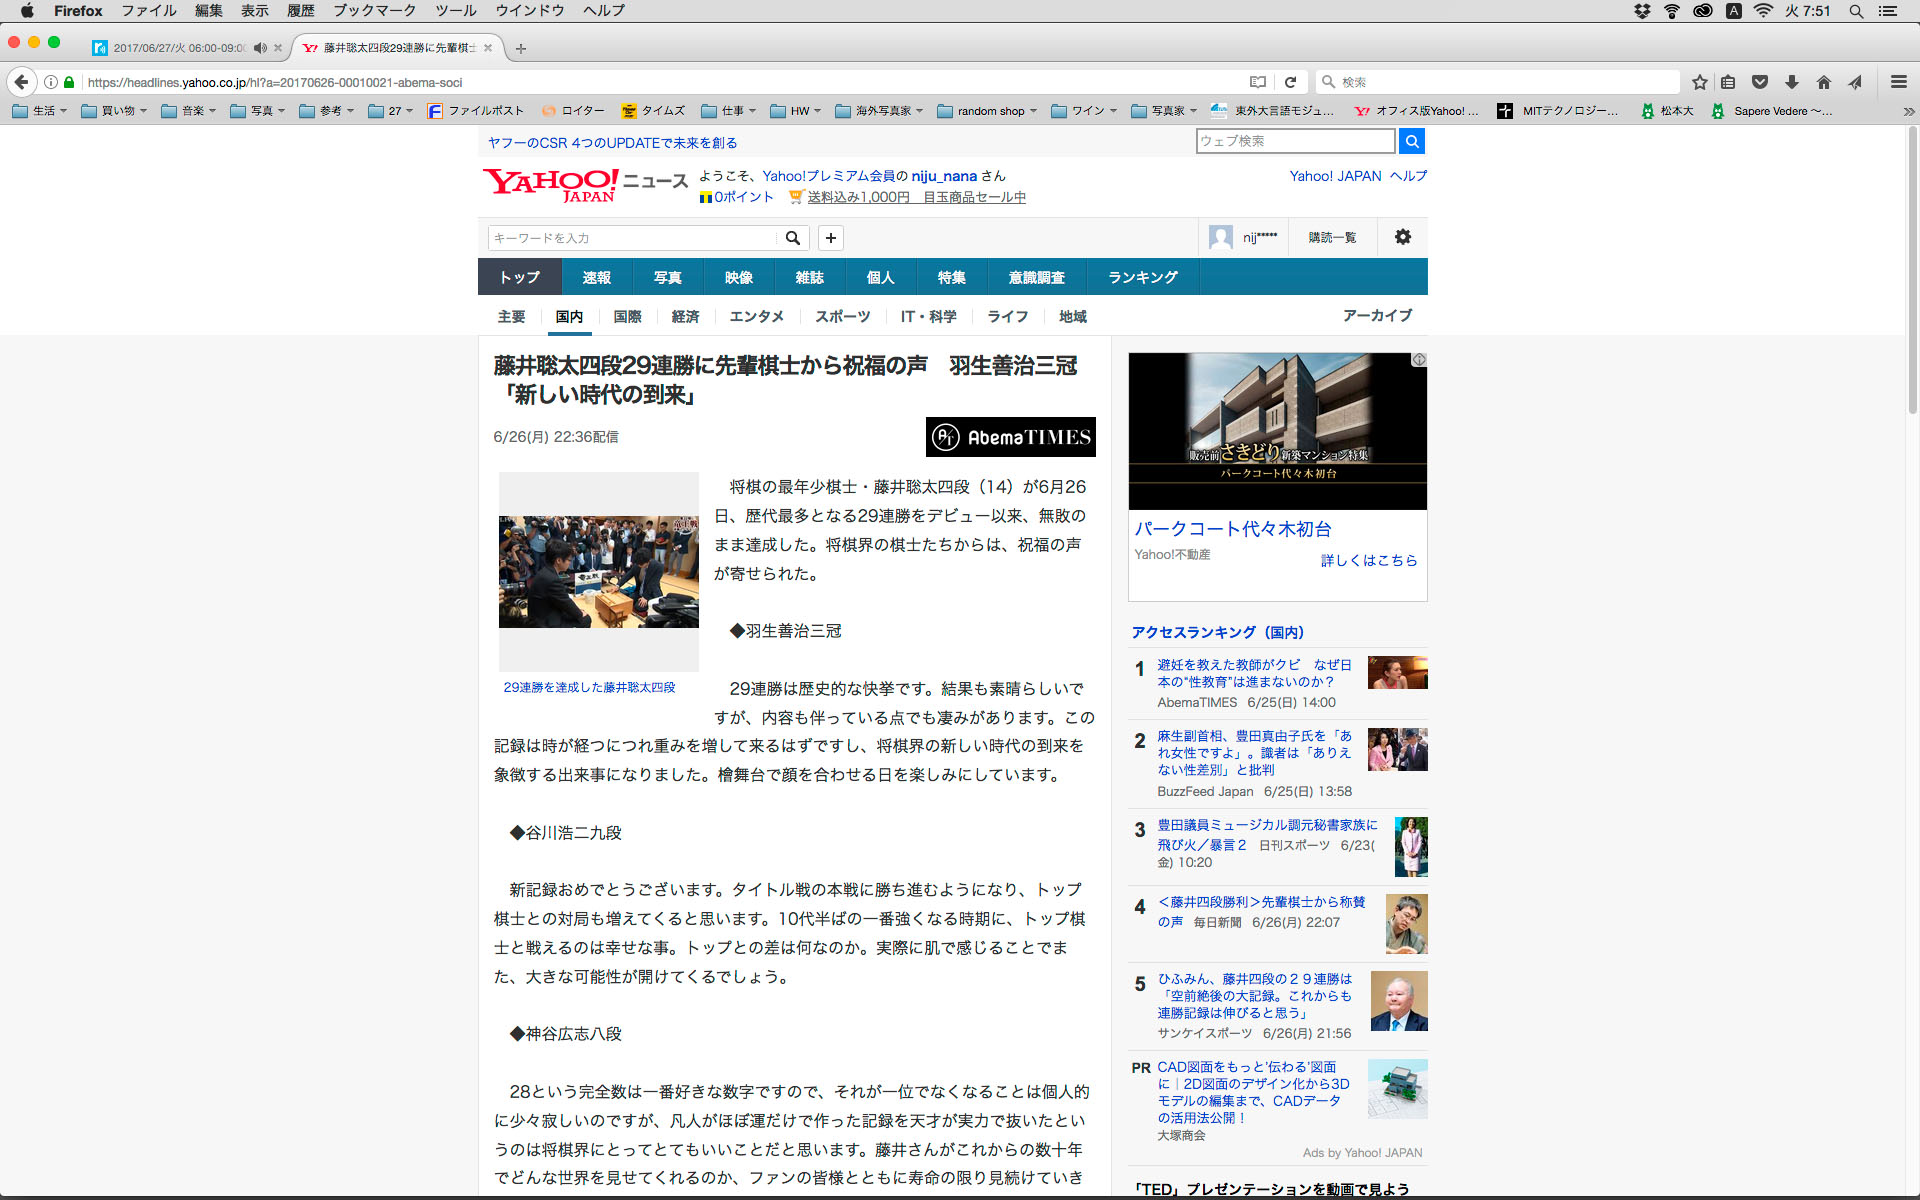Click the Firefox home icon
Screen dimensions: 1920x1200
1823,82
